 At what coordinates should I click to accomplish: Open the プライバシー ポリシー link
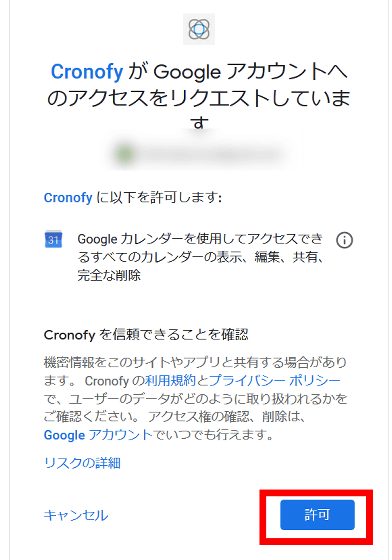click(274, 381)
